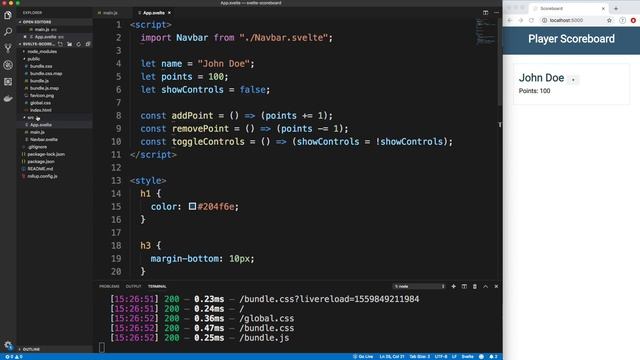Open the terminal selector dropdown showing node

pos(419,287)
